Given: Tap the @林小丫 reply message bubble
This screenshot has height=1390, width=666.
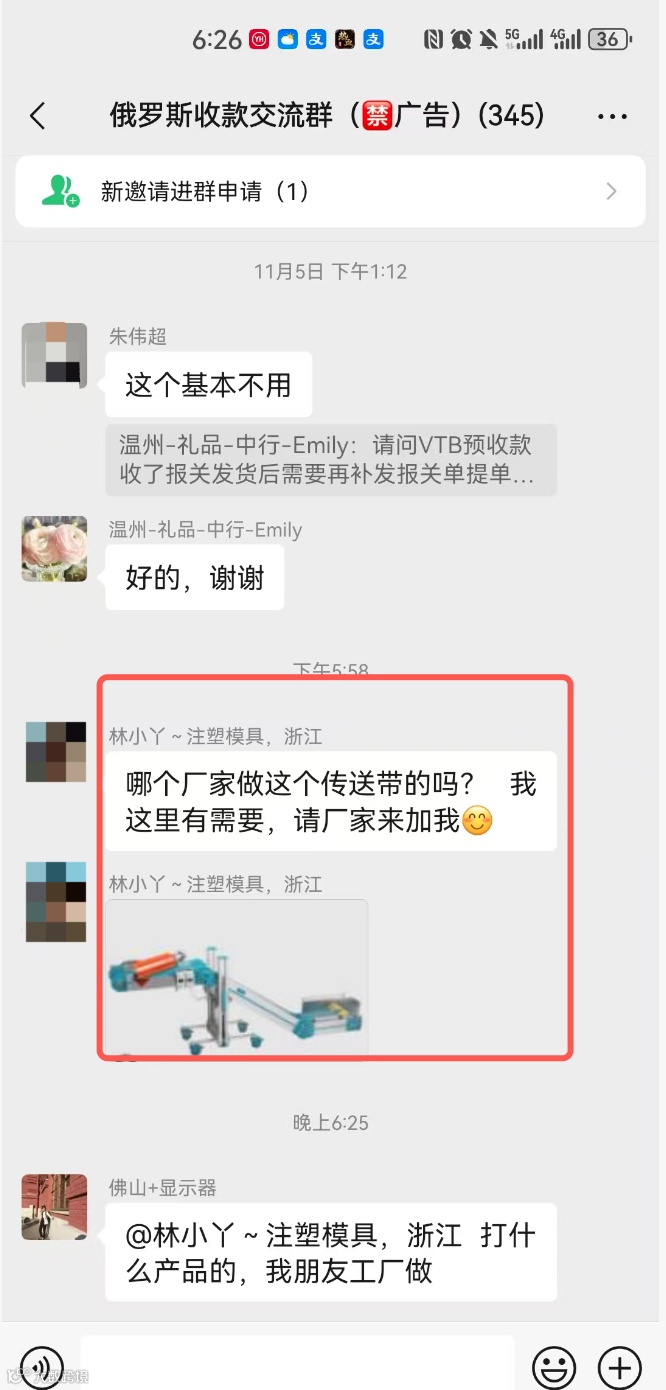Looking at the screenshot, I should 331,1253.
